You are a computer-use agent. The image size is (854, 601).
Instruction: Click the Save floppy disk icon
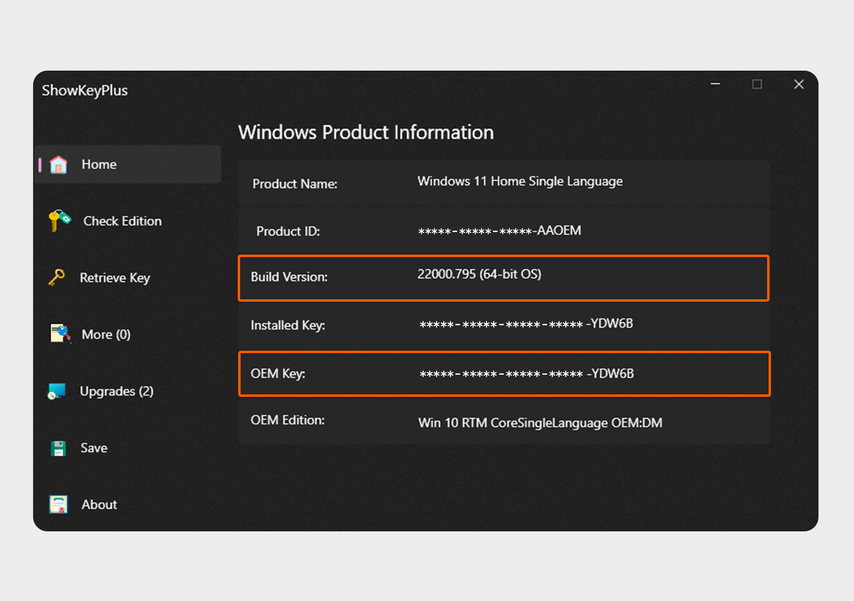(58, 448)
